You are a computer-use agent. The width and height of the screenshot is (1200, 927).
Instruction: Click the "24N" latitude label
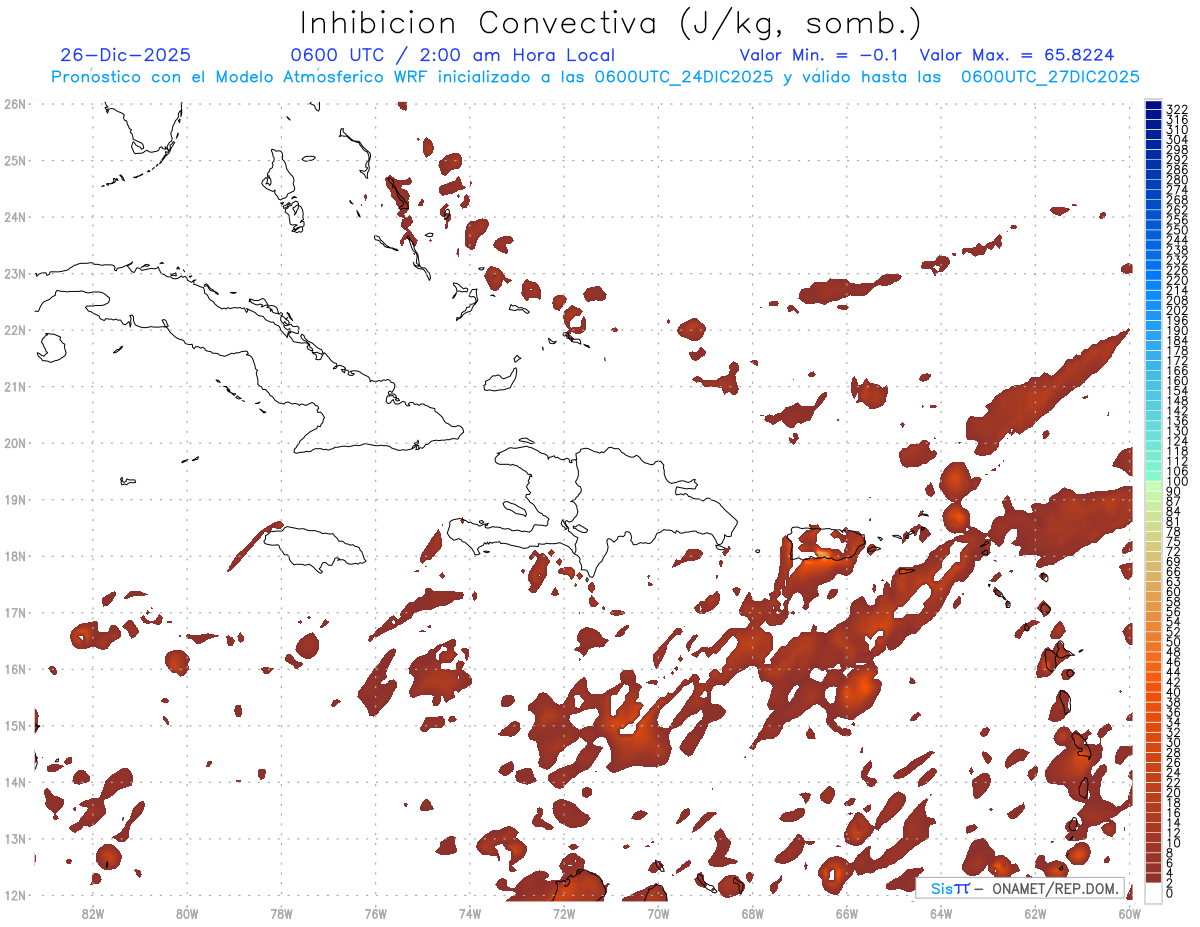click(x=15, y=216)
